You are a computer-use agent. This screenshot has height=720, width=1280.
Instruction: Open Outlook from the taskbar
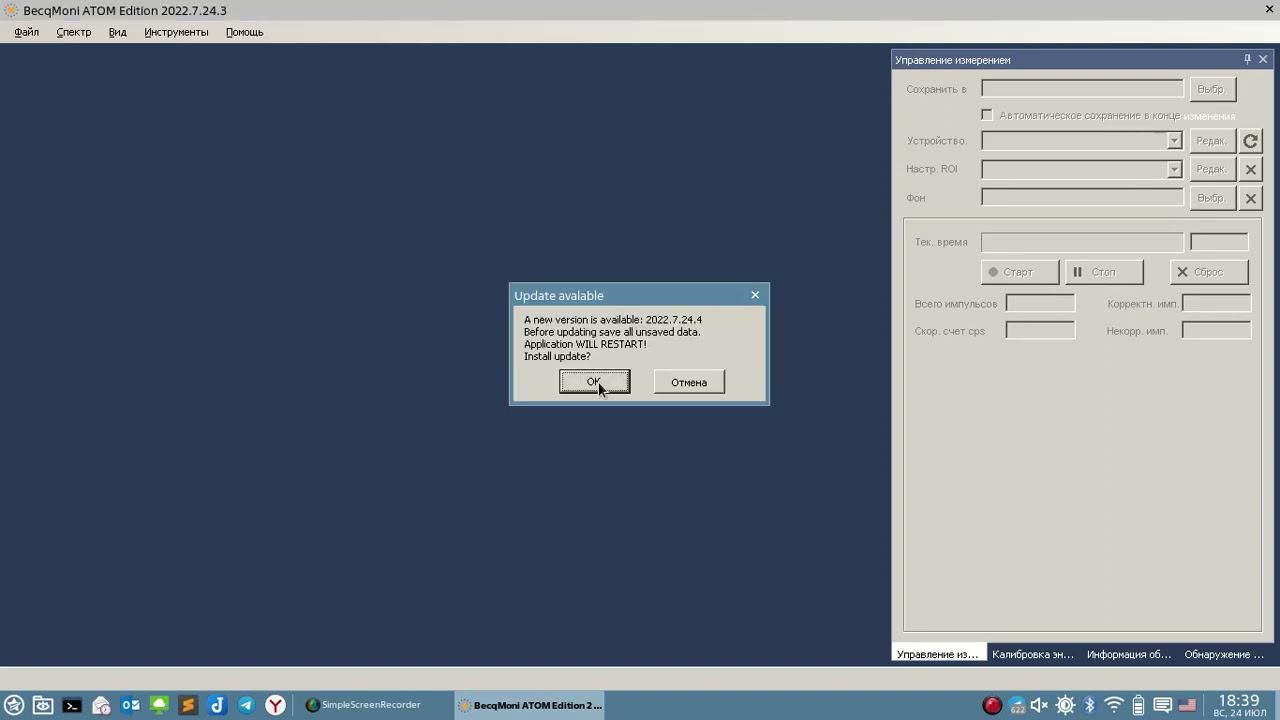130,705
